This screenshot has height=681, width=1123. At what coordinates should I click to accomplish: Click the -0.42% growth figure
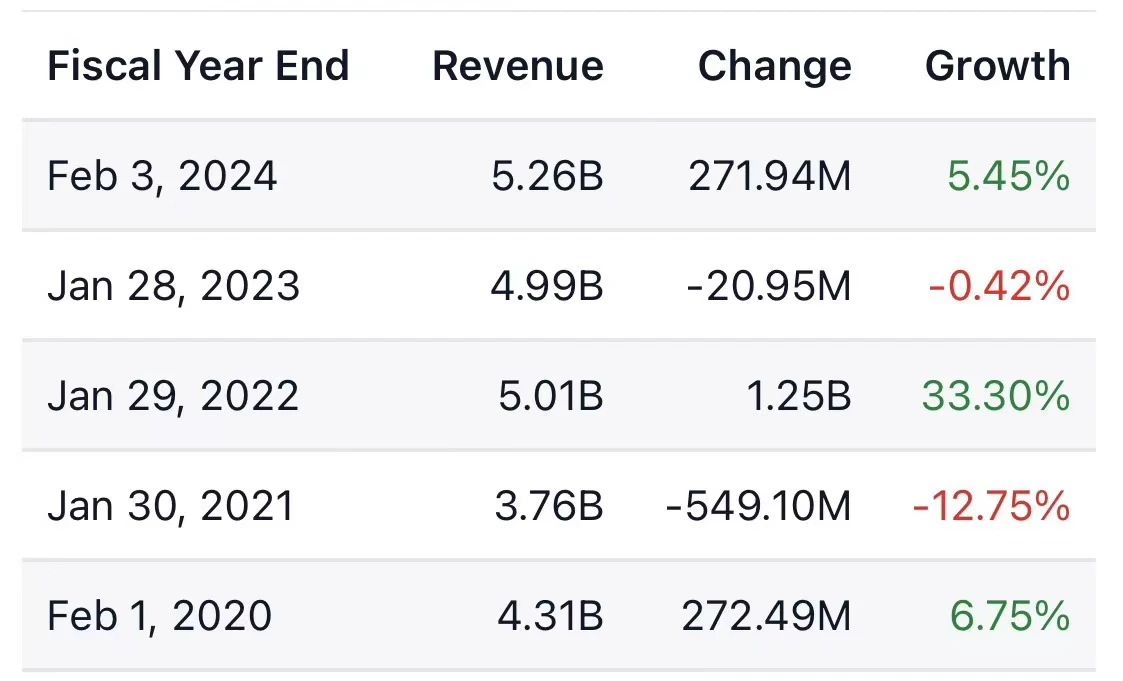pyautogui.click(x=999, y=287)
